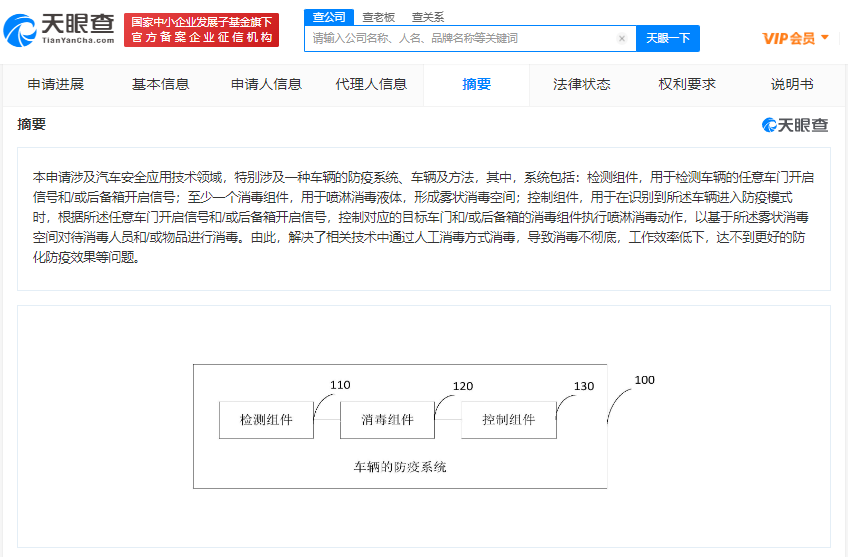Switch to the 查关系 search tab

pyautogui.click(x=428, y=17)
